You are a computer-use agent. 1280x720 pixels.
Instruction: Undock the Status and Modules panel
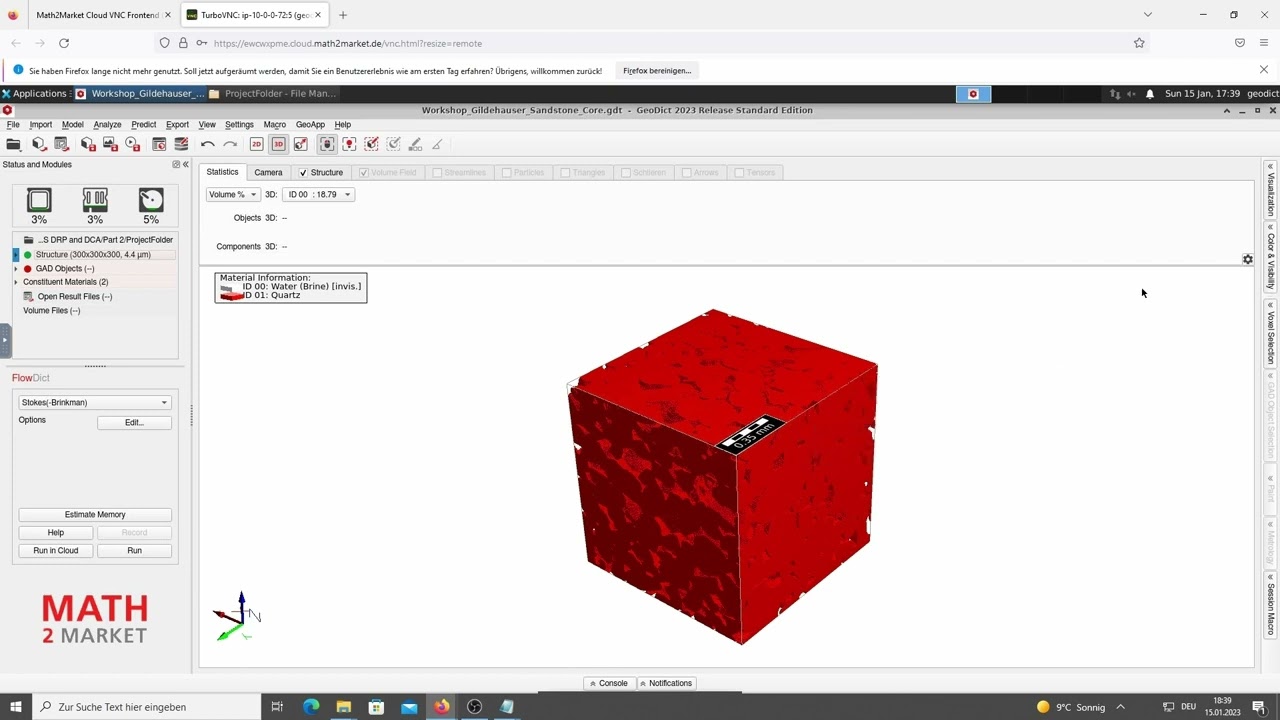[176, 164]
